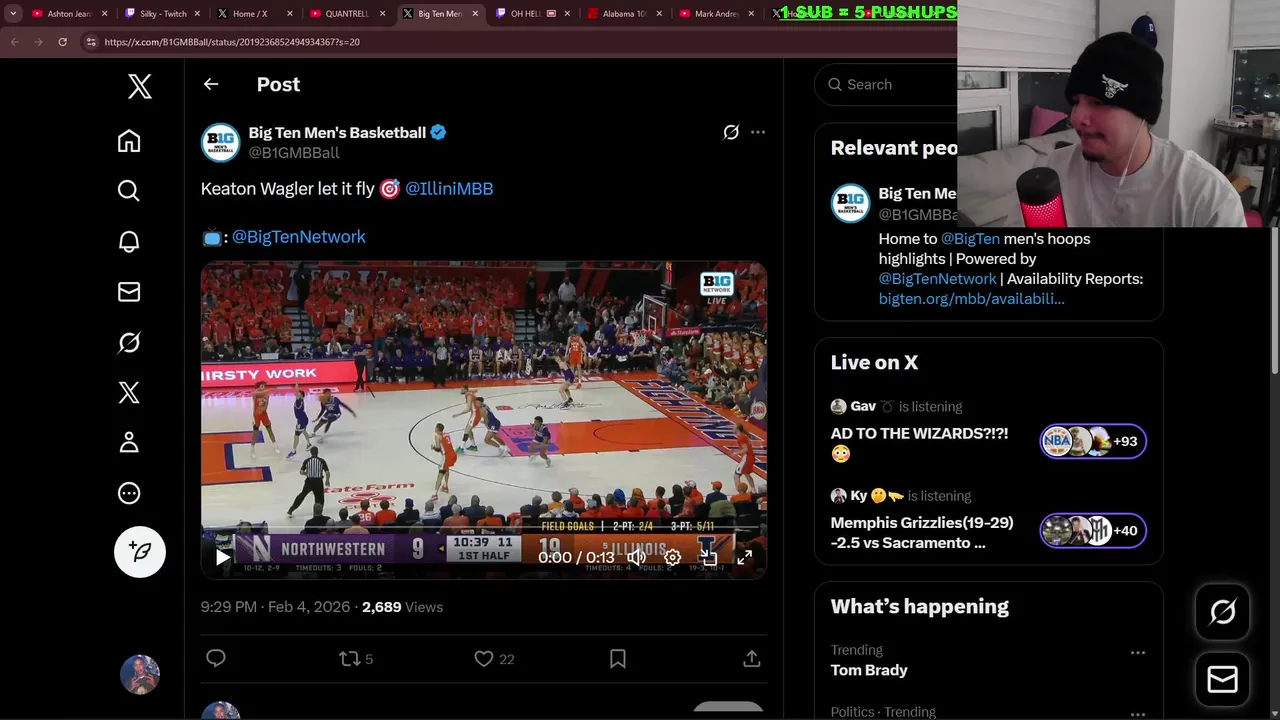Open @BigTenNetwork in Relevant people bio

[x=938, y=278]
